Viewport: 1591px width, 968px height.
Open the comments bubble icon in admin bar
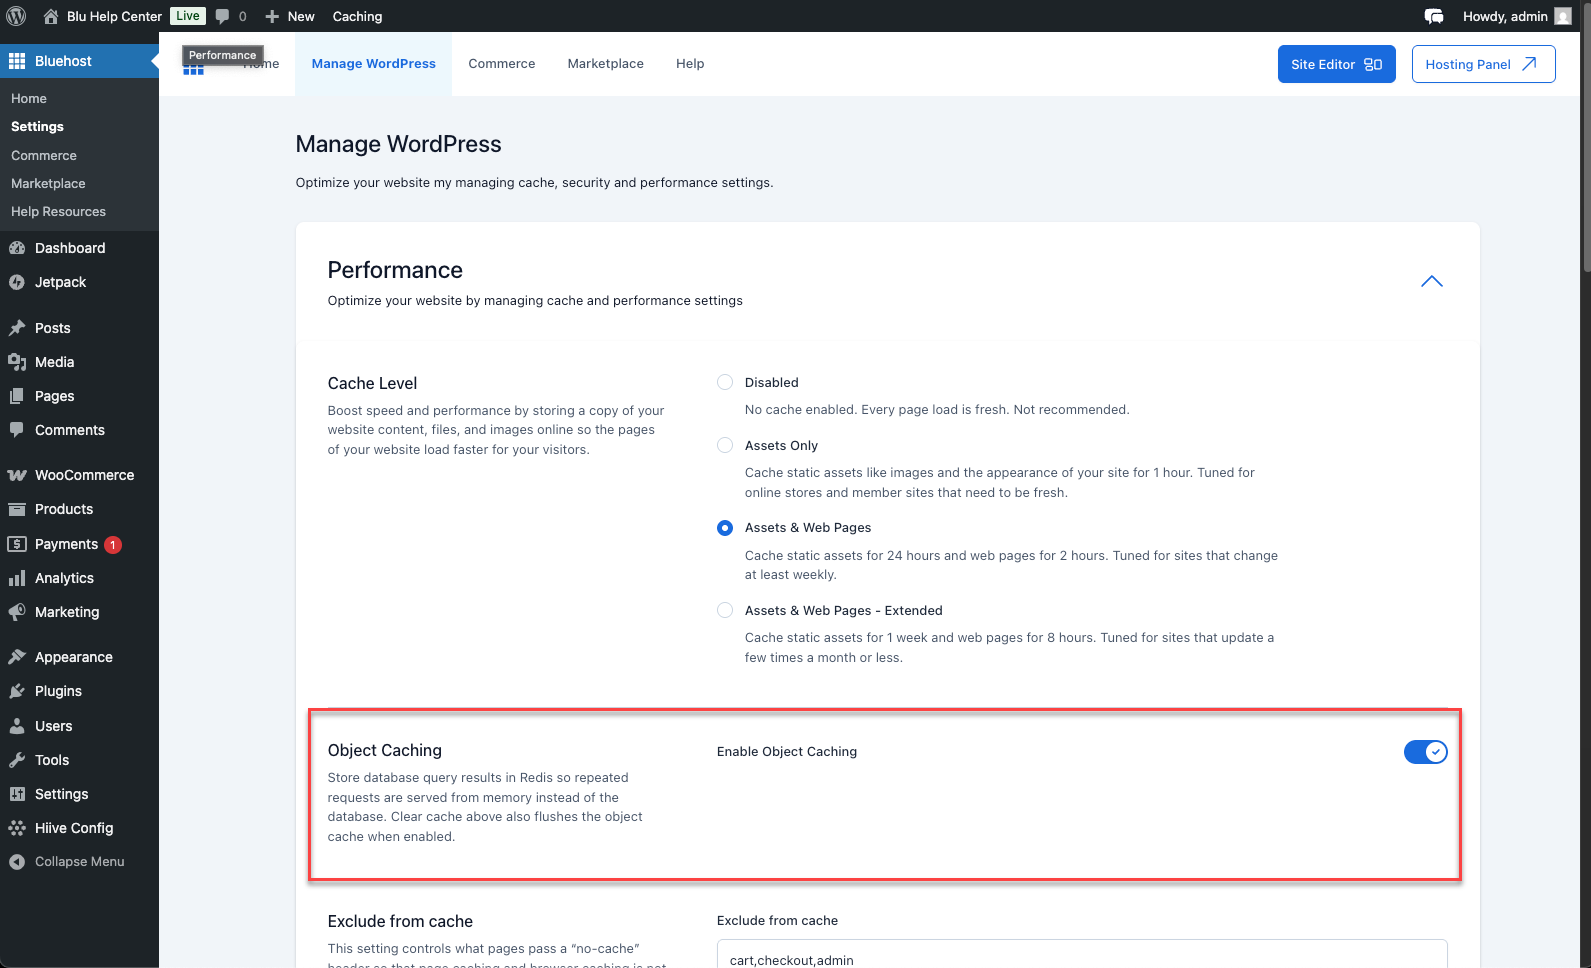(x=222, y=16)
